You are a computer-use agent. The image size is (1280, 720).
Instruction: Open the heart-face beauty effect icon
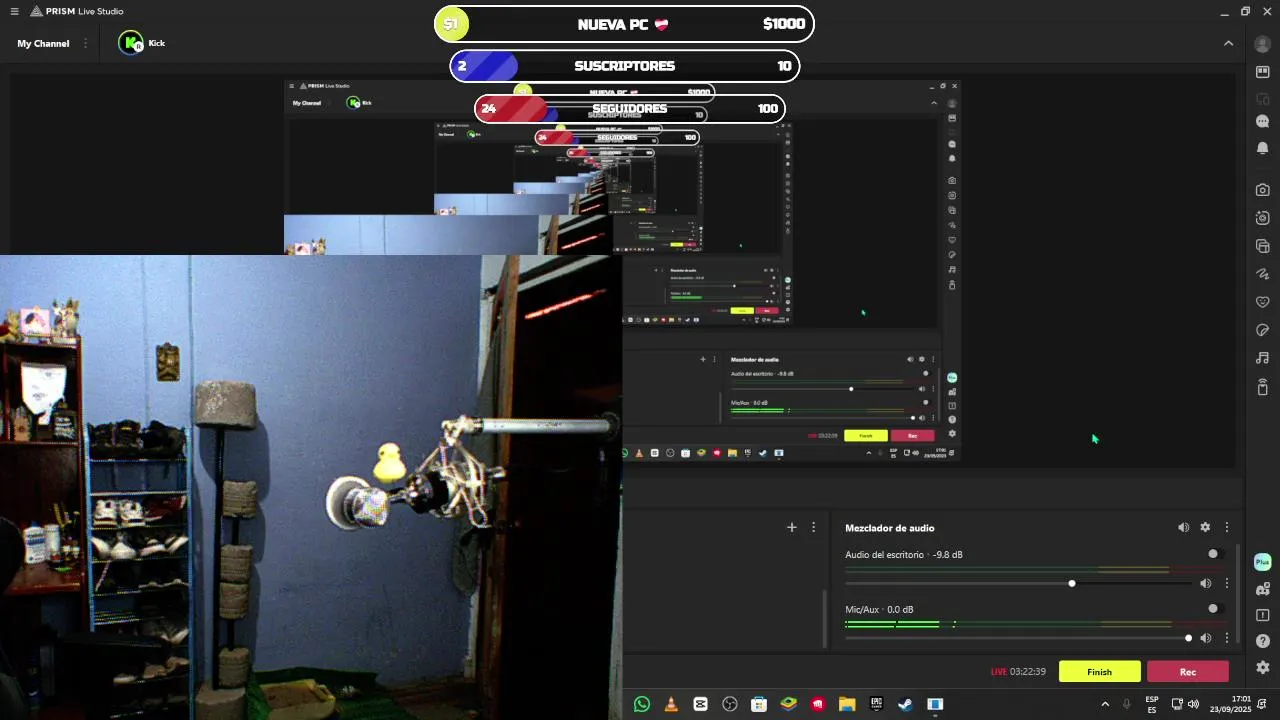(1262, 302)
